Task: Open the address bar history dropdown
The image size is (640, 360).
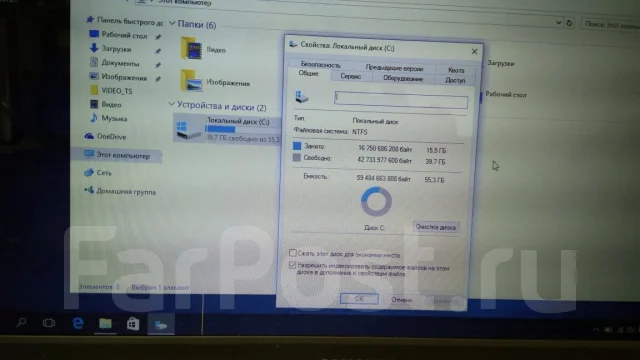Action: pyautogui.click(x=558, y=23)
